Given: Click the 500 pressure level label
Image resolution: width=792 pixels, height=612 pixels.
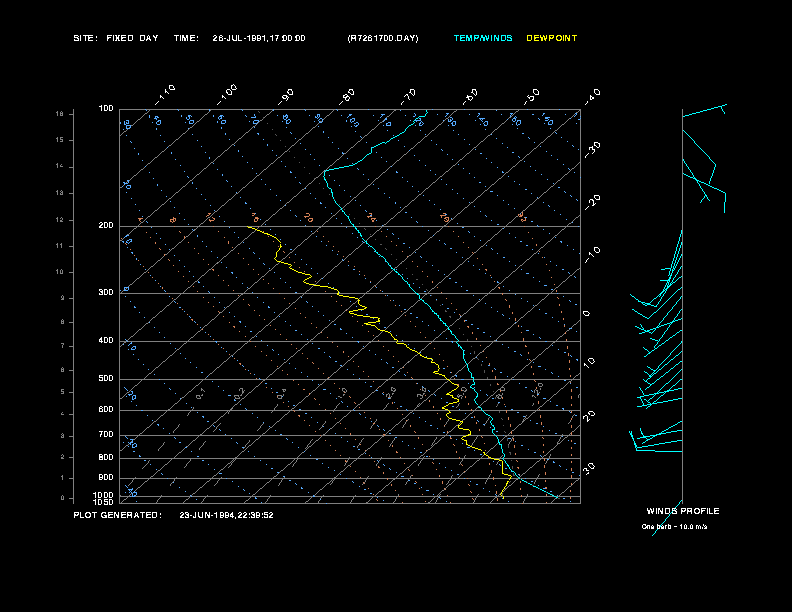Looking at the screenshot, I should point(106,378).
